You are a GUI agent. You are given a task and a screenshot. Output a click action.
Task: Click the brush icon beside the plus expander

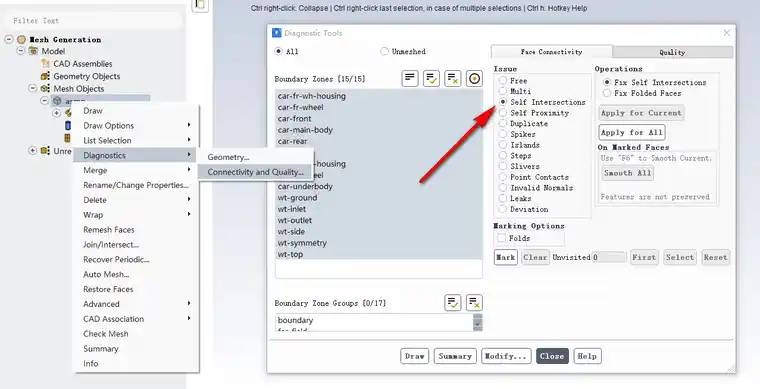click(x=68, y=113)
